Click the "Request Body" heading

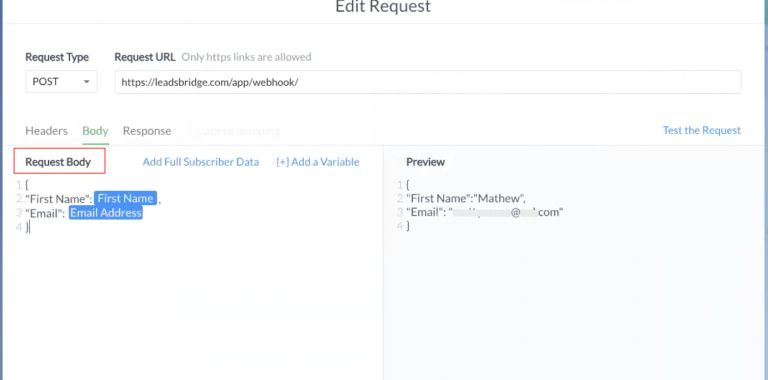pos(58,162)
